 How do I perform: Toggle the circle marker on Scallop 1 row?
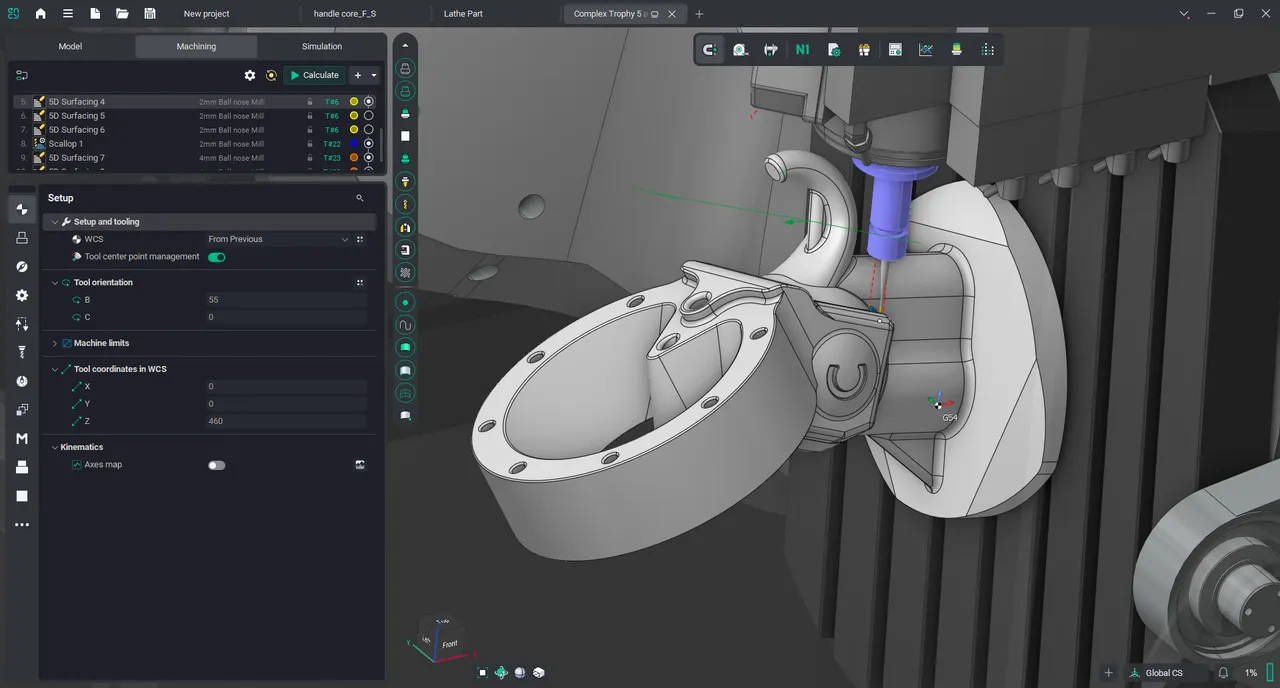coord(368,144)
